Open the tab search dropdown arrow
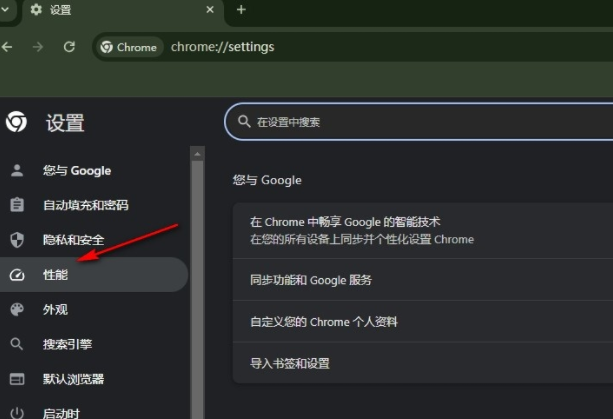 [5, 9]
